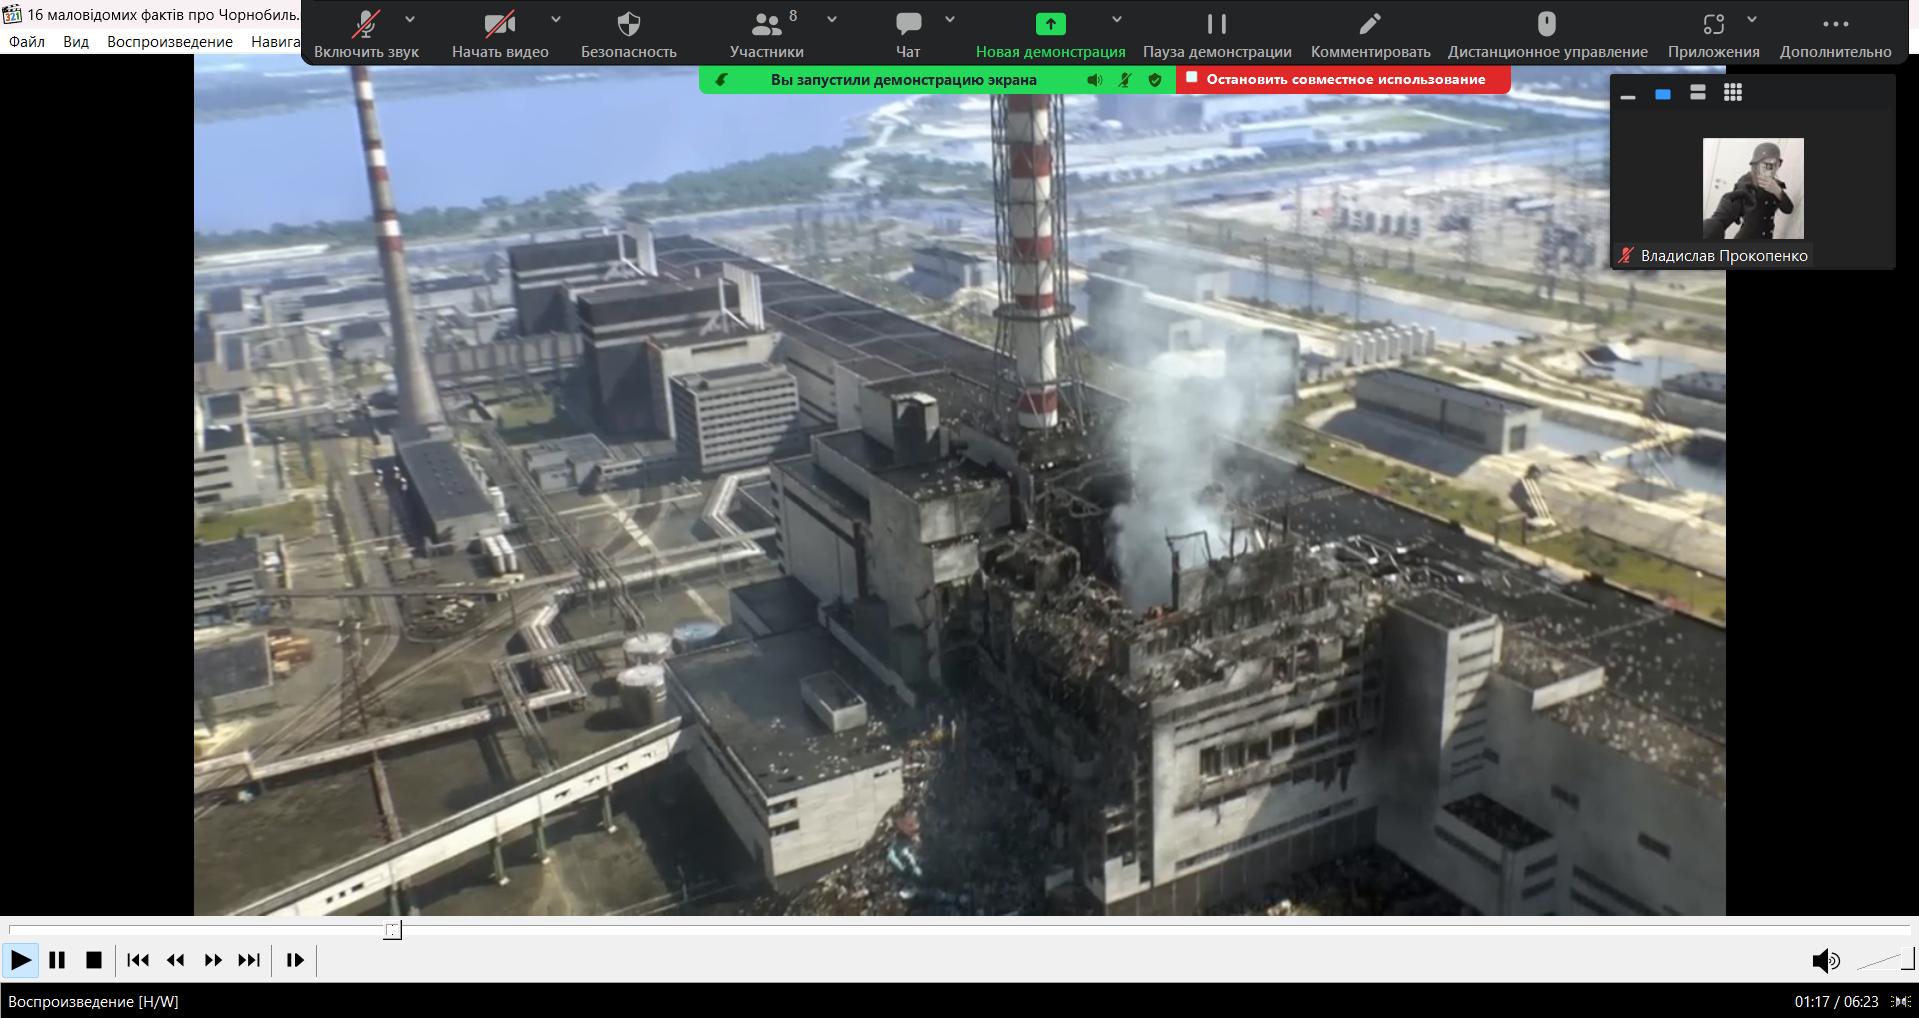
Task: Turn on camera with Начать видео
Action: tap(499, 25)
